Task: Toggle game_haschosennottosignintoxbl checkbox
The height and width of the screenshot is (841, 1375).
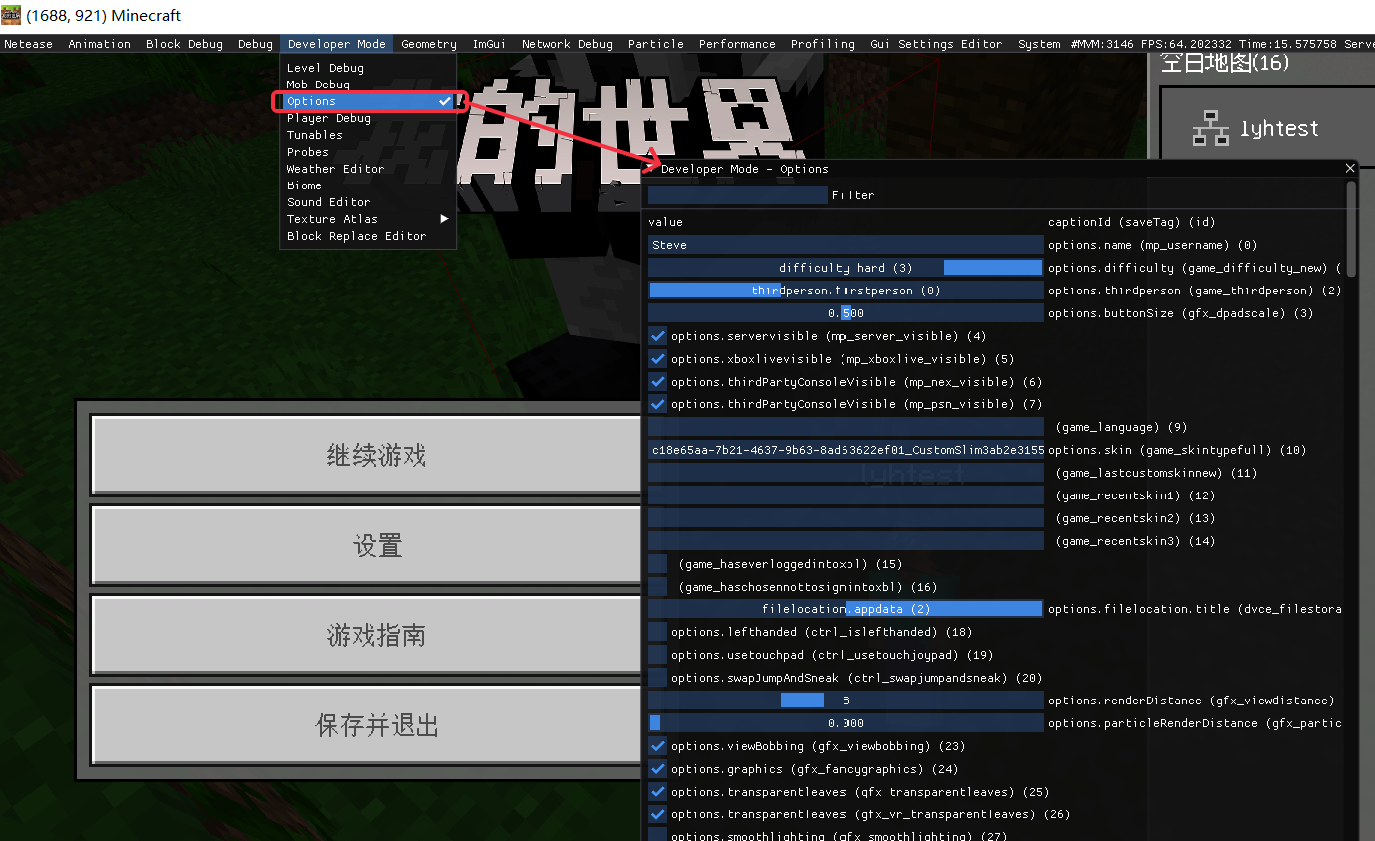Action: point(657,587)
